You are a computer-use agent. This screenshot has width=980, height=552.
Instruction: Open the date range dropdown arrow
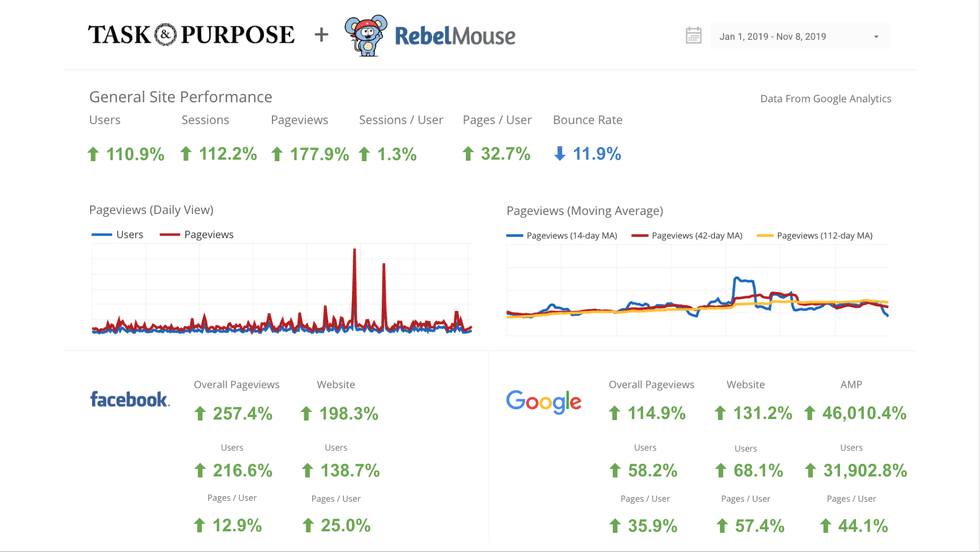(x=876, y=37)
